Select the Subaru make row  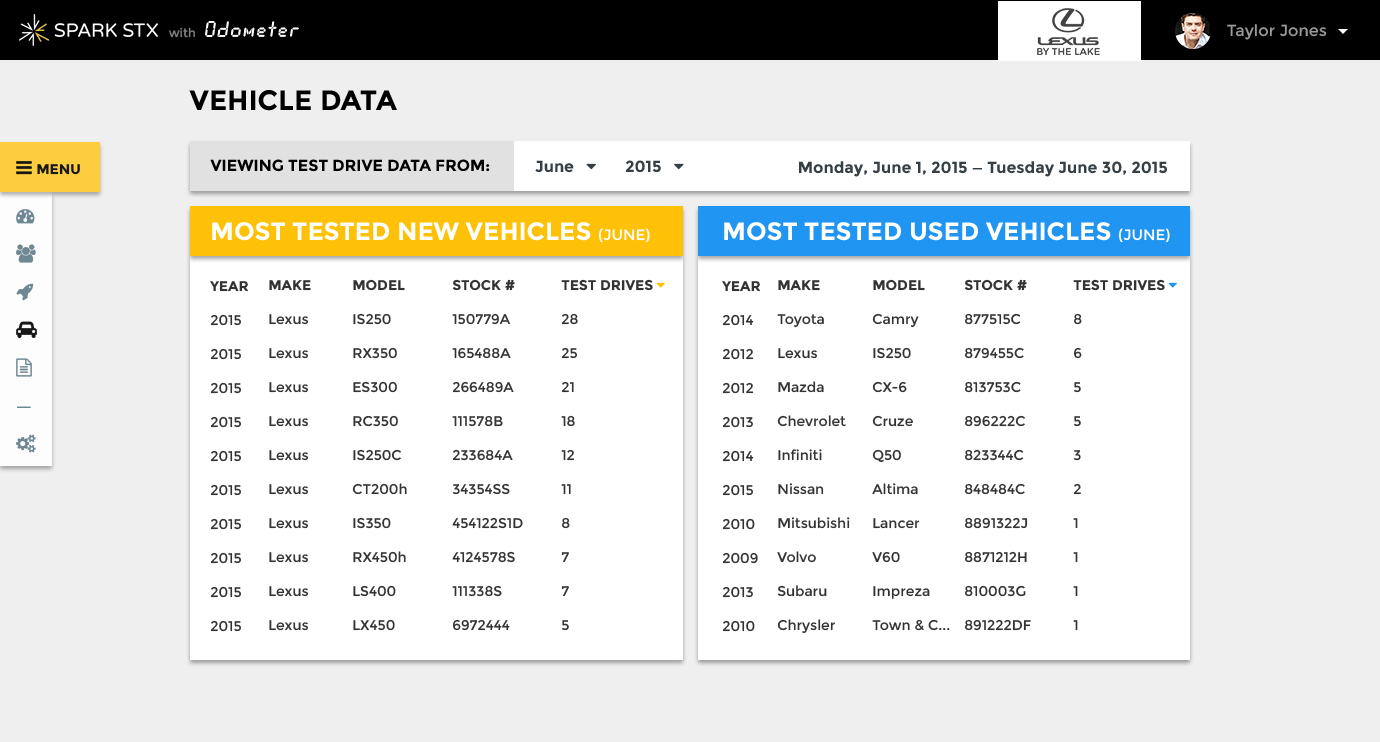point(802,591)
